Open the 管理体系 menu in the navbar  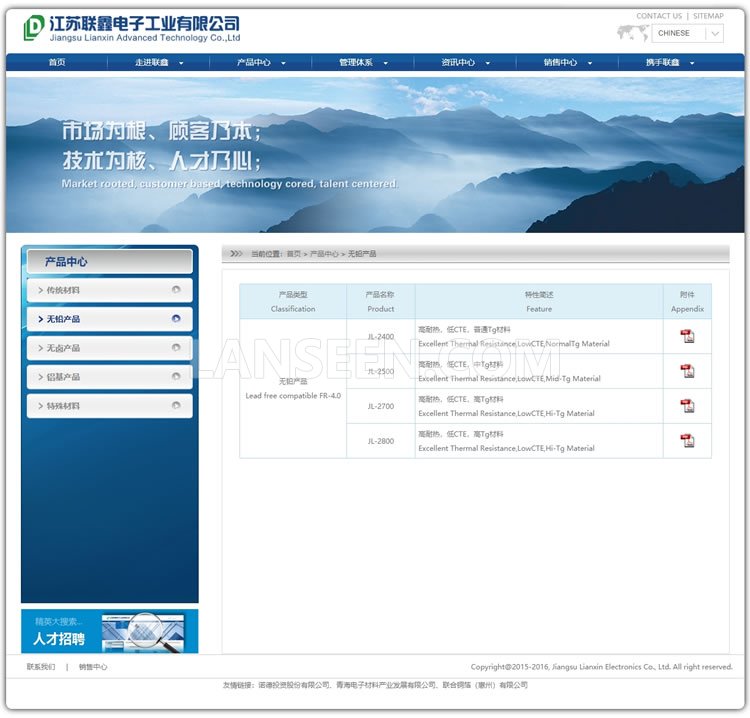[x=362, y=63]
